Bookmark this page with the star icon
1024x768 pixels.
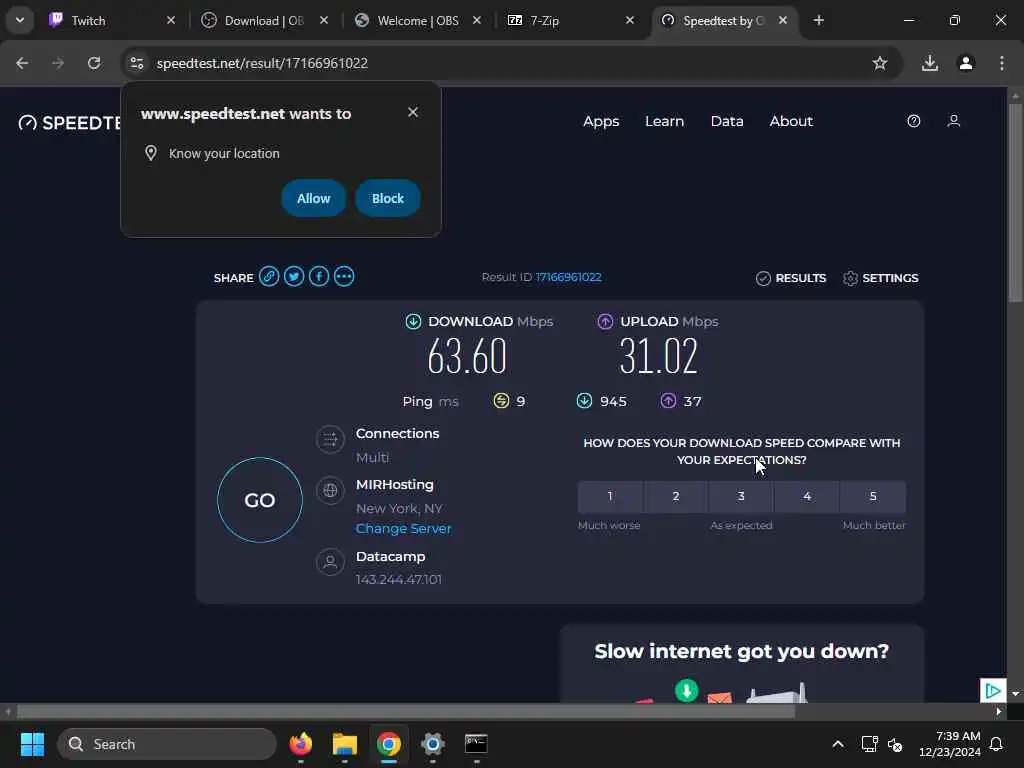pos(880,63)
